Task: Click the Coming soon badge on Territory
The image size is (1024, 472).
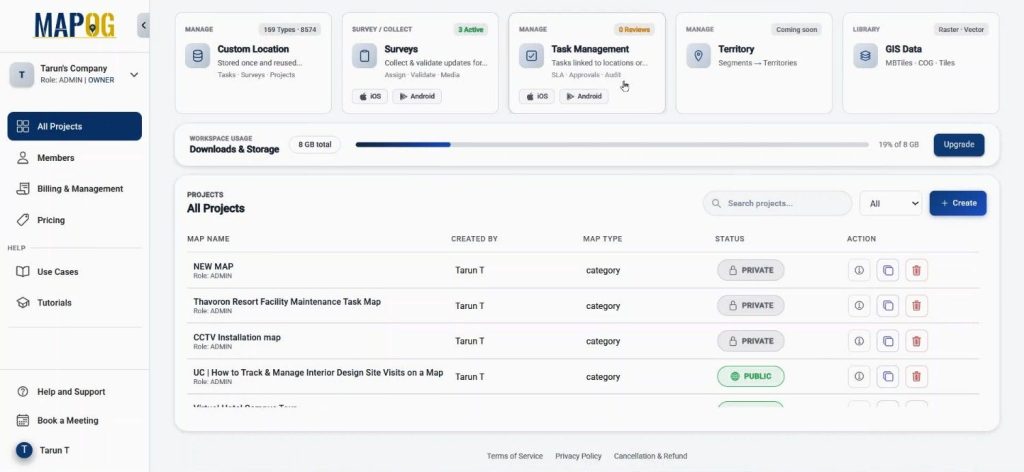Action: [796, 29]
